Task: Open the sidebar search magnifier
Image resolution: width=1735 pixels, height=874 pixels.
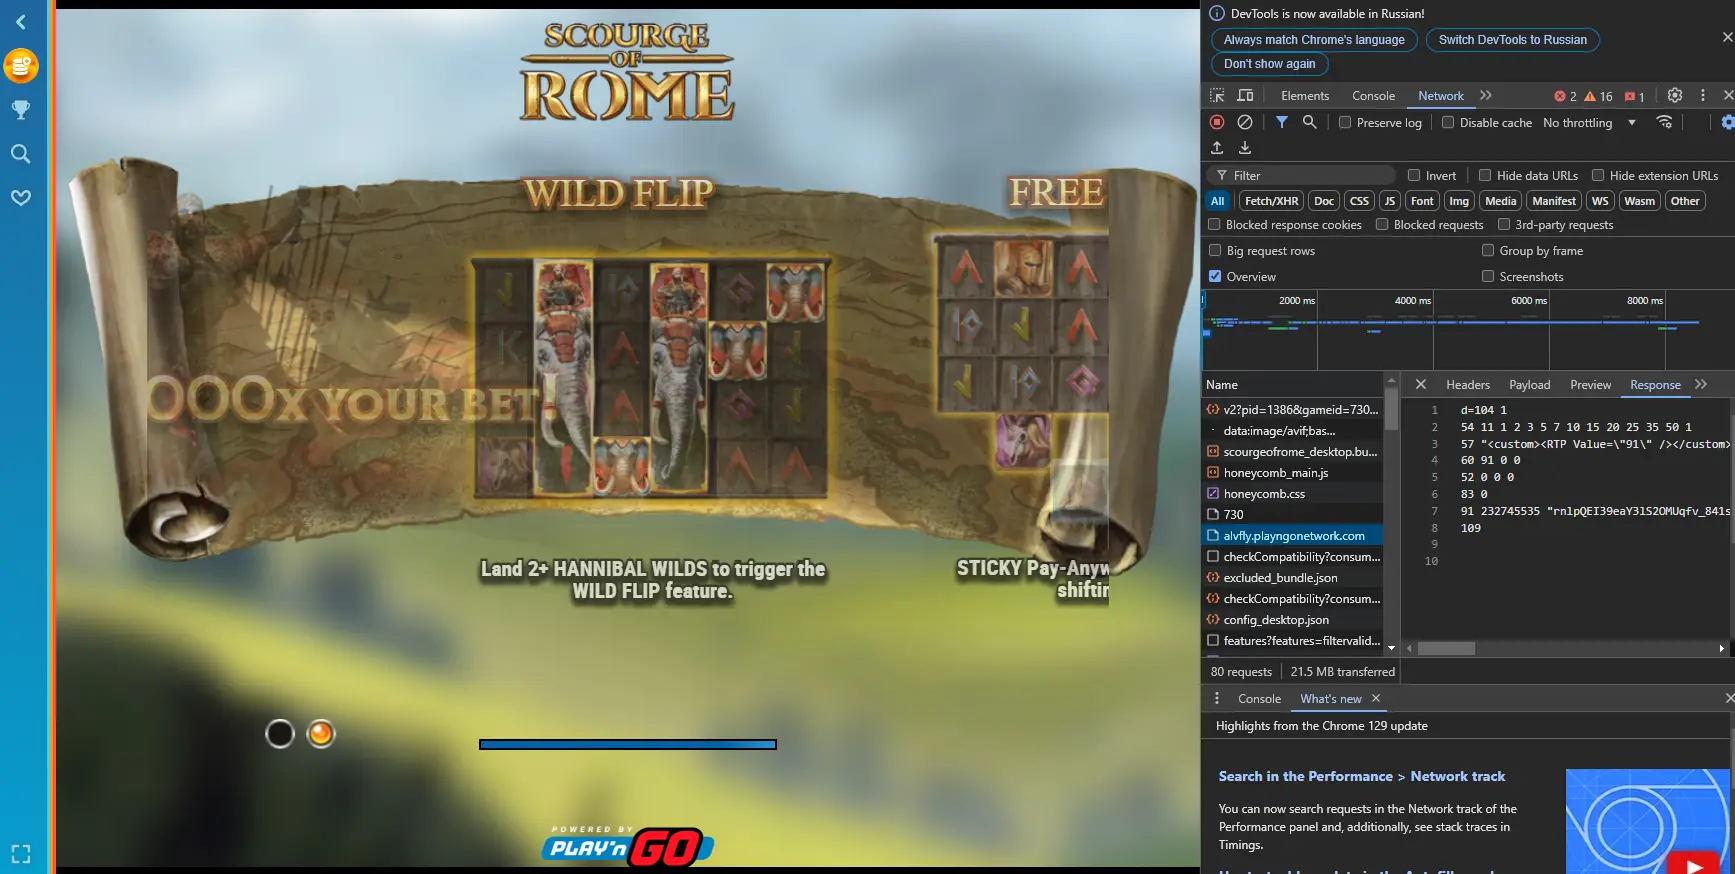Action: tap(21, 154)
